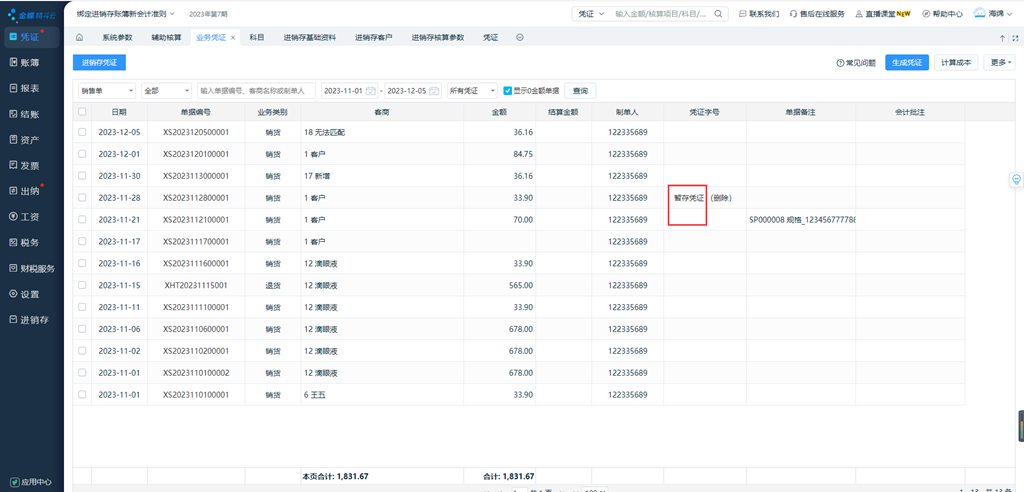Open 帮助中心 help center
The image size is (1024, 492).
point(942,14)
